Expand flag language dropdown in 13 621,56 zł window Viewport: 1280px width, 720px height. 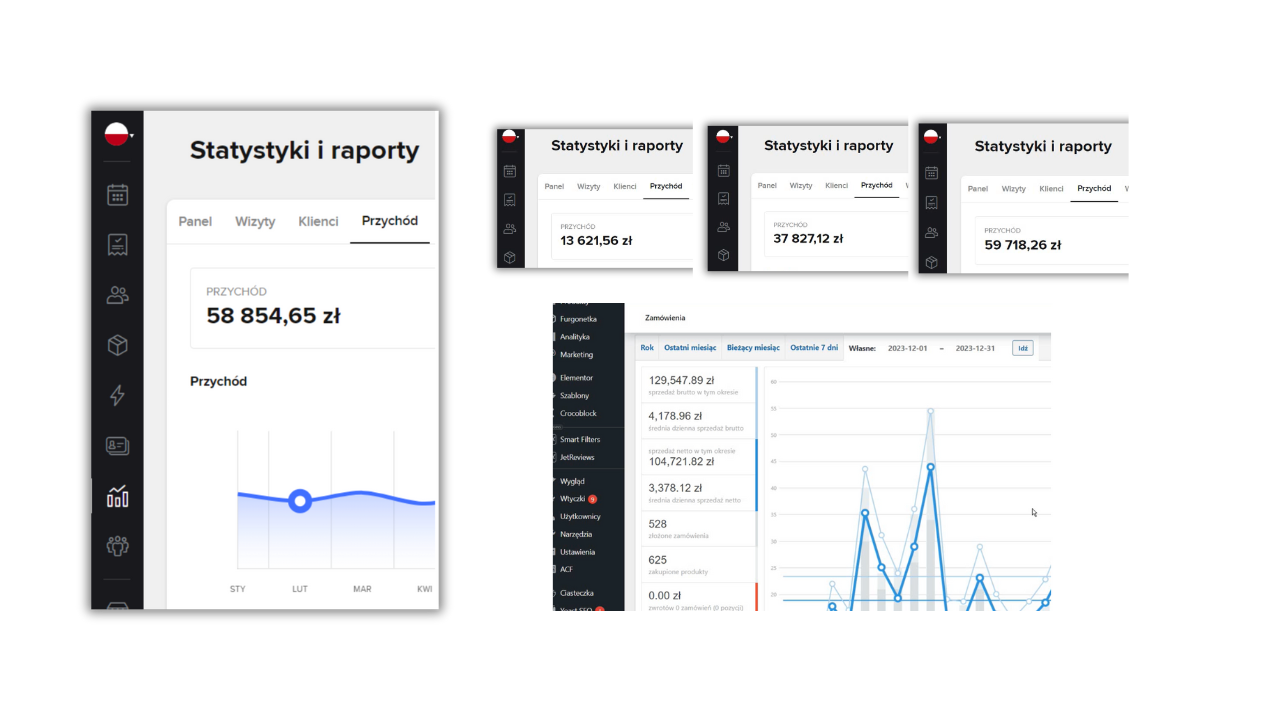pyautogui.click(x=510, y=137)
